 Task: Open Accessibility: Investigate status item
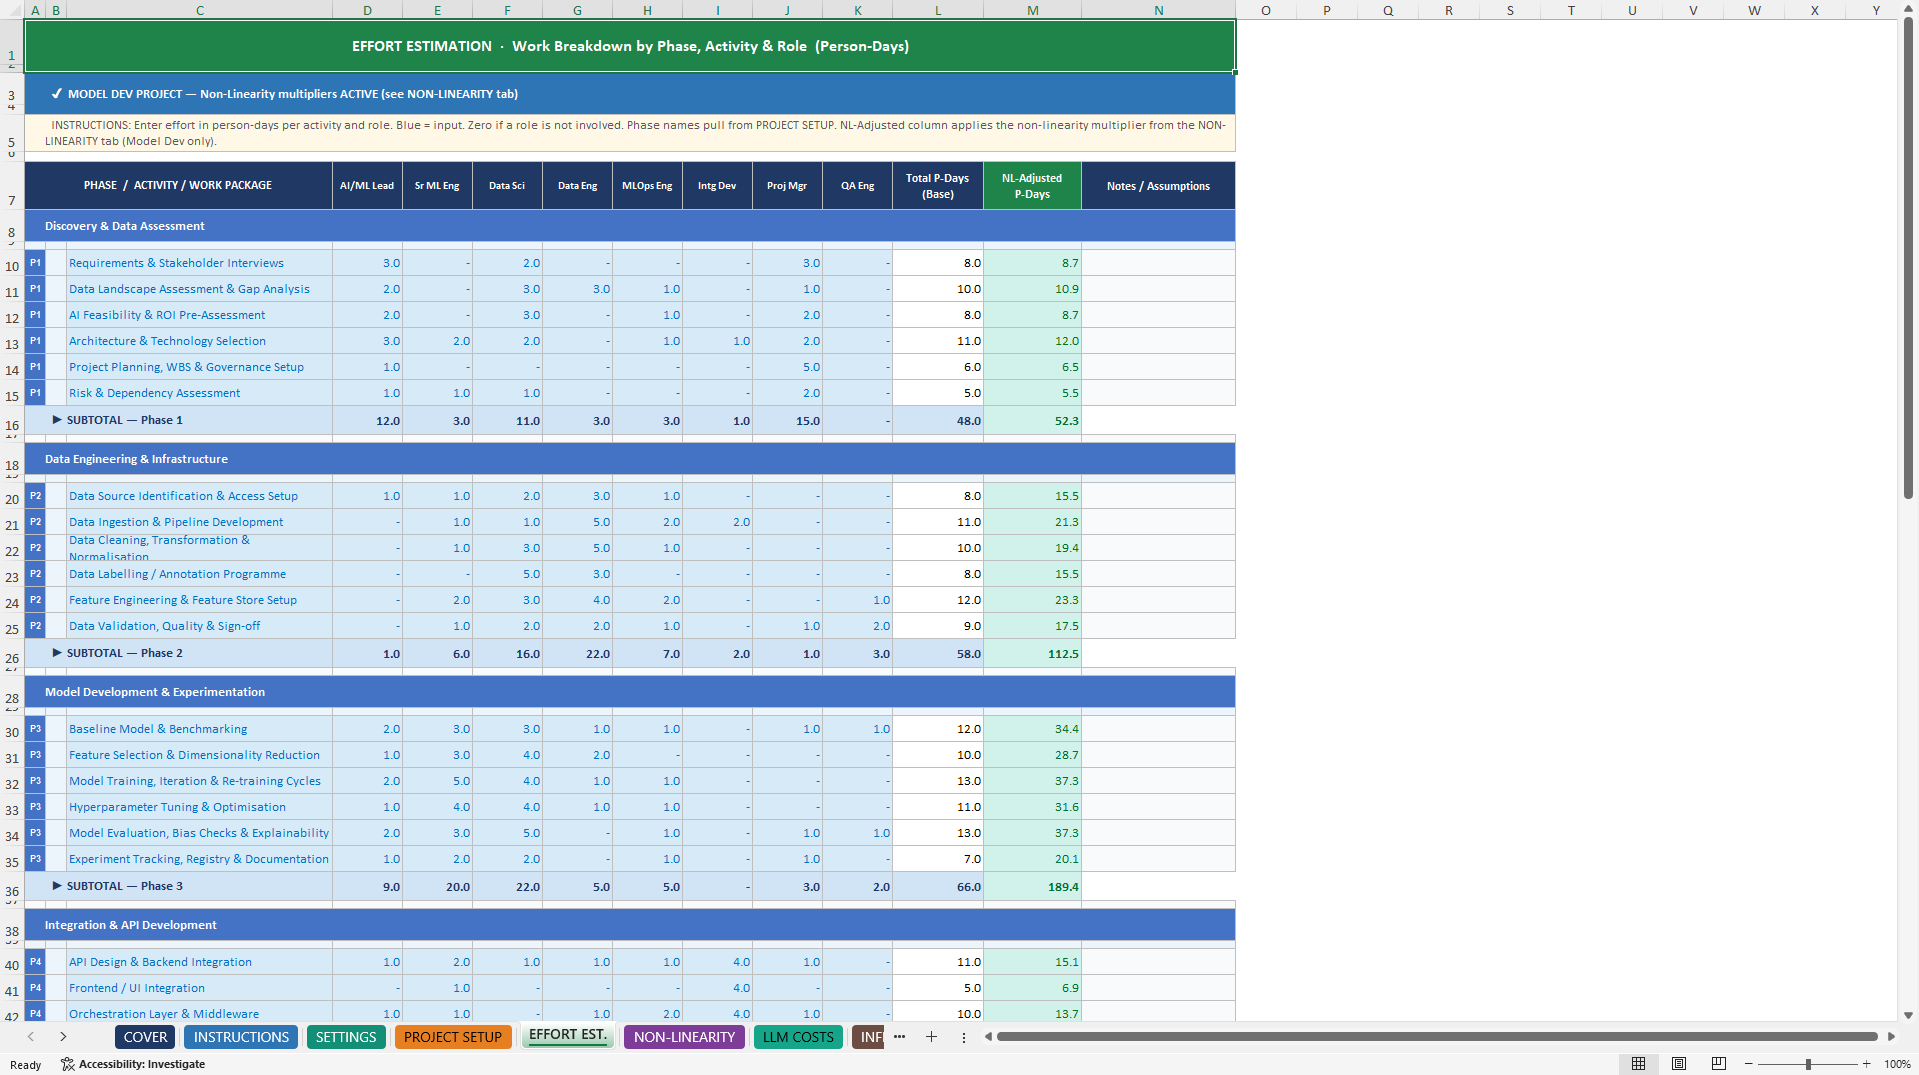[x=133, y=1064]
